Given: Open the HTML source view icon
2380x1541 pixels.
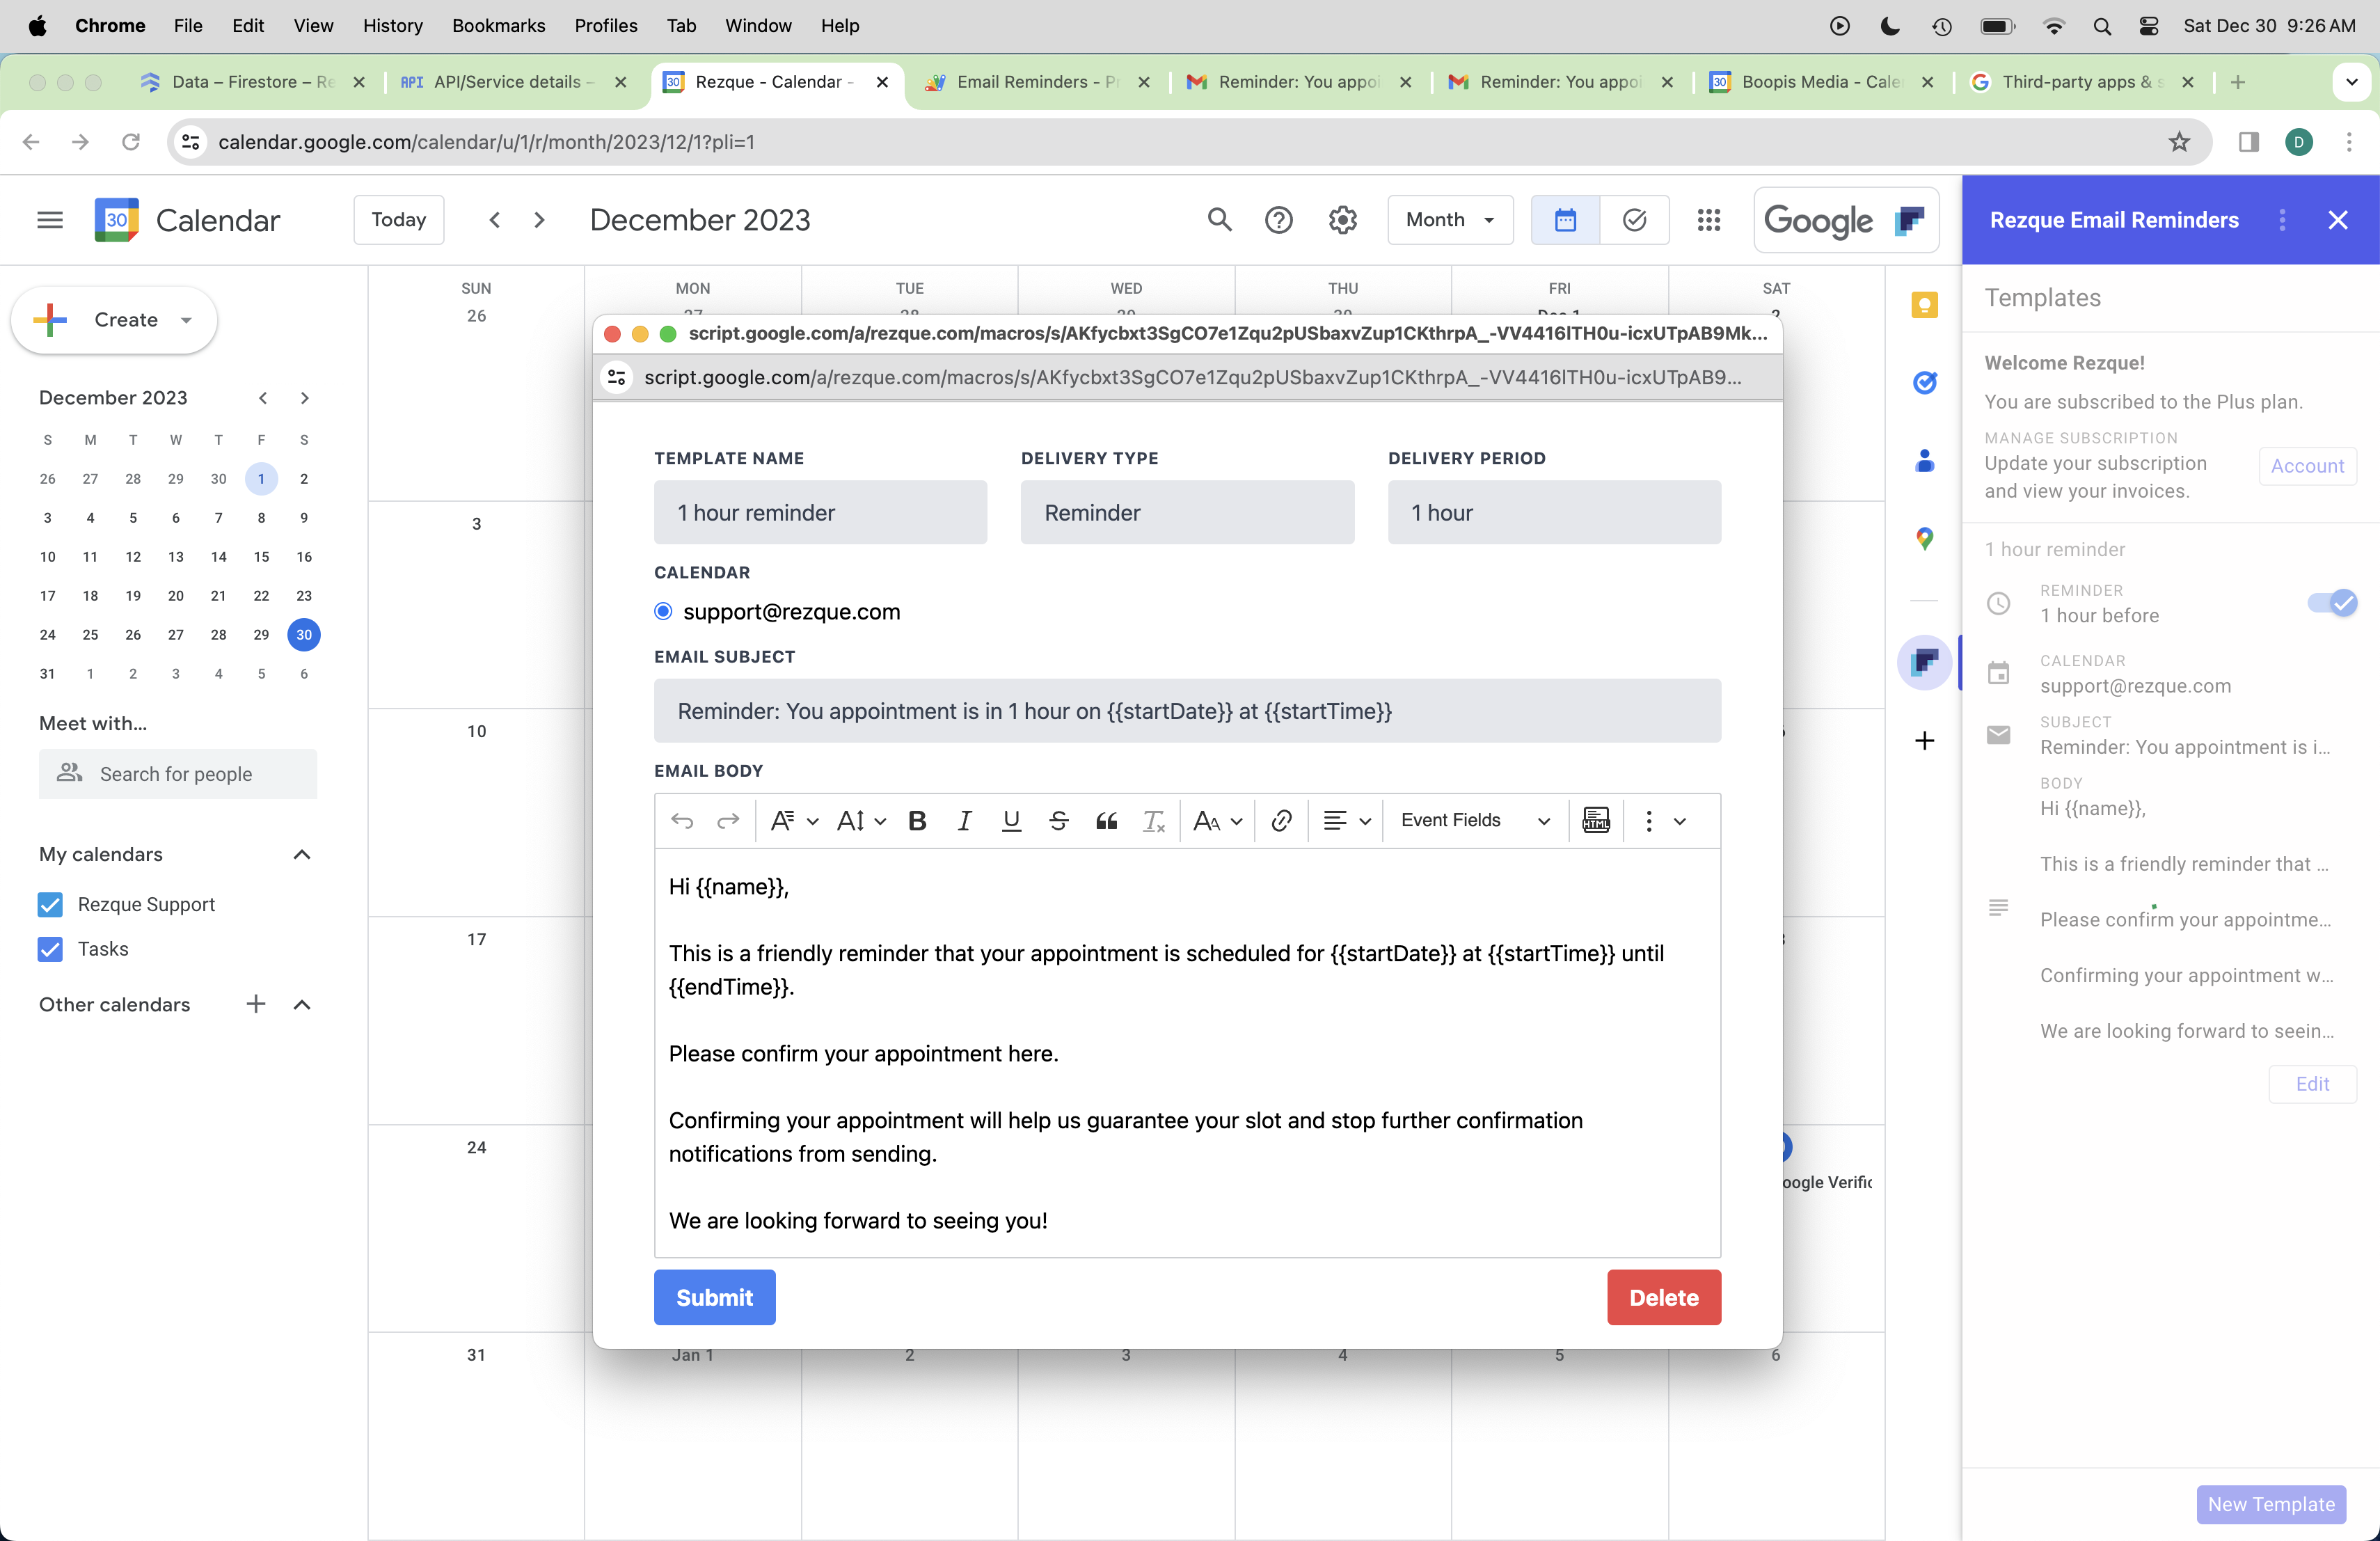Looking at the screenshot, I should pyautogui.click(x=1596, y=821).
